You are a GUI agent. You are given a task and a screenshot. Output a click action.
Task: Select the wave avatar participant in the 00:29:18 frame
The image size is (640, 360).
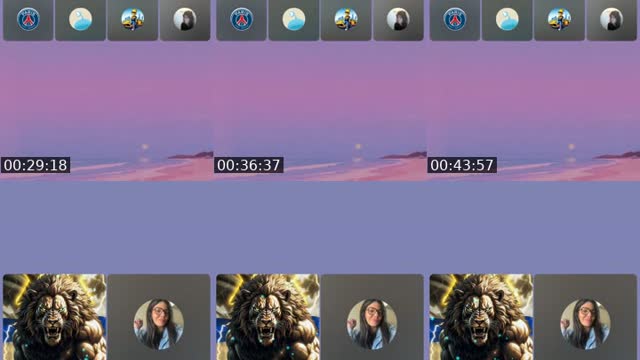80,19
